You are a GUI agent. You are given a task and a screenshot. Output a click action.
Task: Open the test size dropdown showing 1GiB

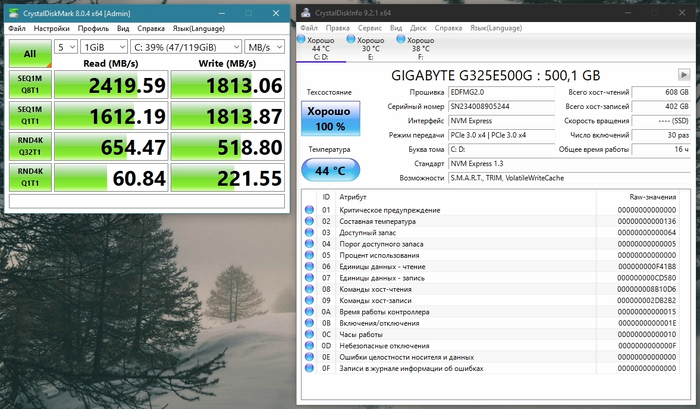[104, 47]
